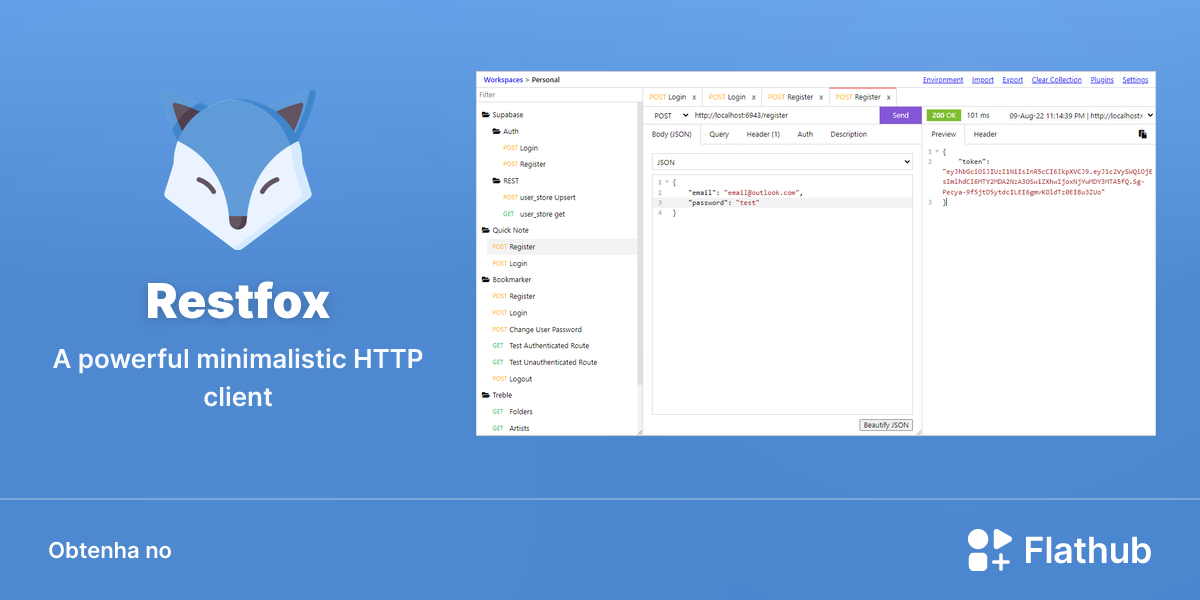Open POST Register under Auth folder

[x=524, y=164]
